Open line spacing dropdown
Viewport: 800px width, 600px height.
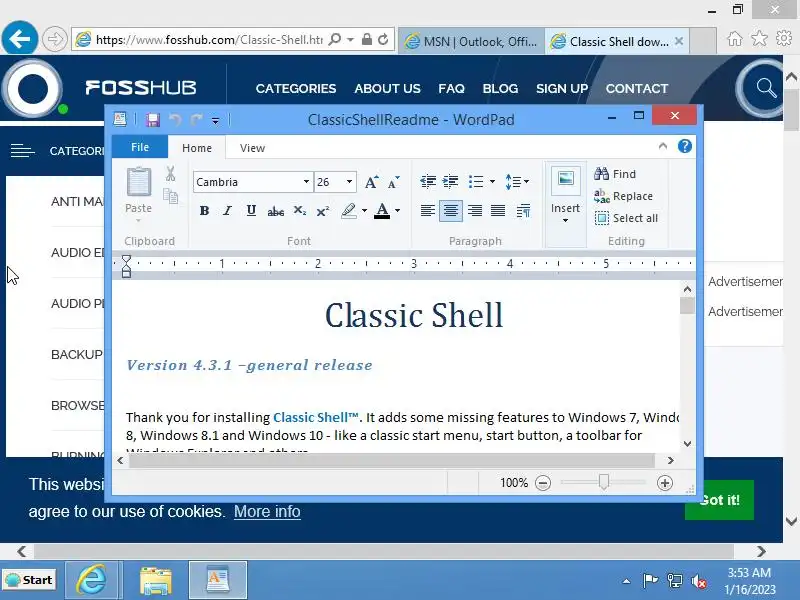[517, 182]
